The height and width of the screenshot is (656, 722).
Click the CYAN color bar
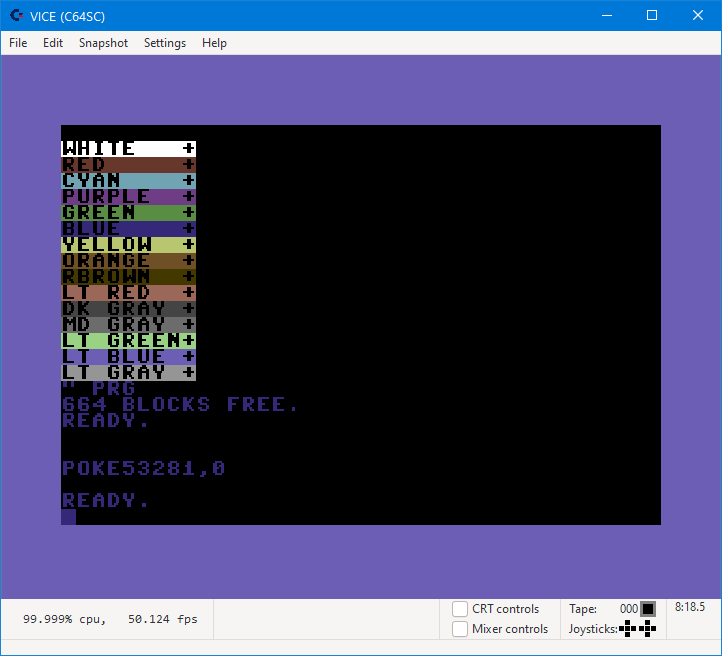(128, 180)
